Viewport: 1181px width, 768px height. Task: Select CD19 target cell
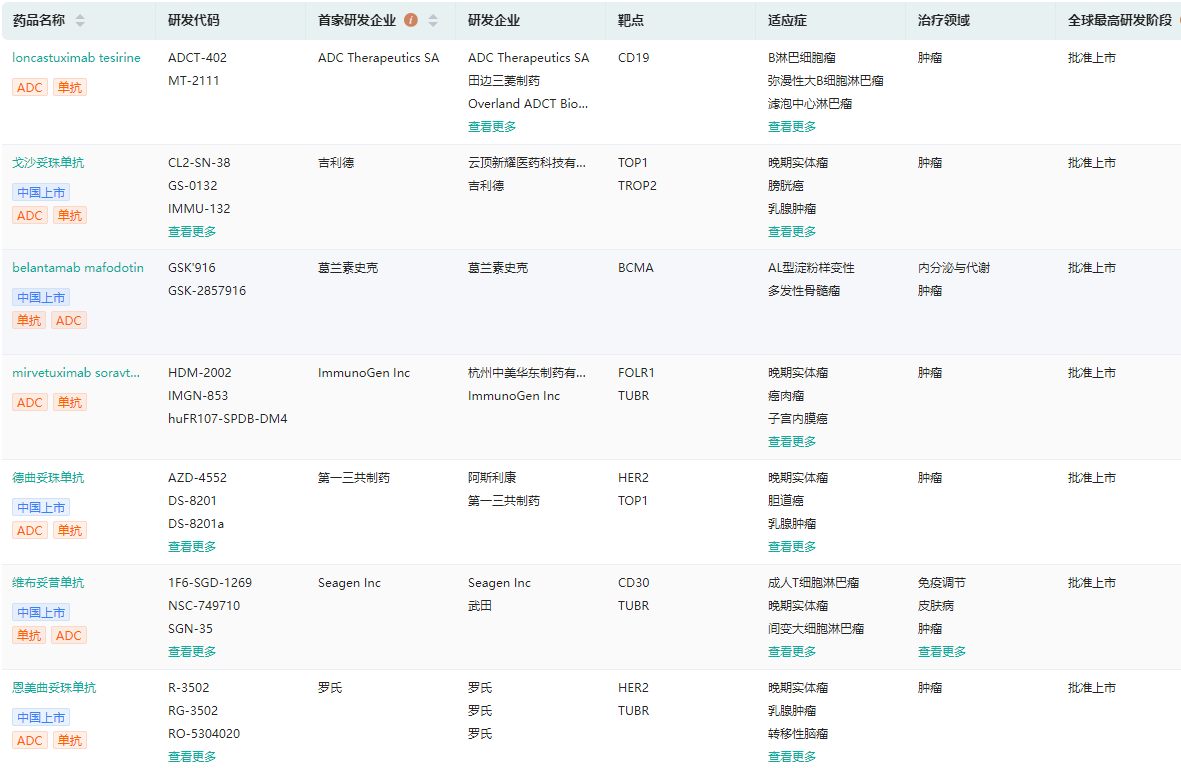click(x=633, y=57)
